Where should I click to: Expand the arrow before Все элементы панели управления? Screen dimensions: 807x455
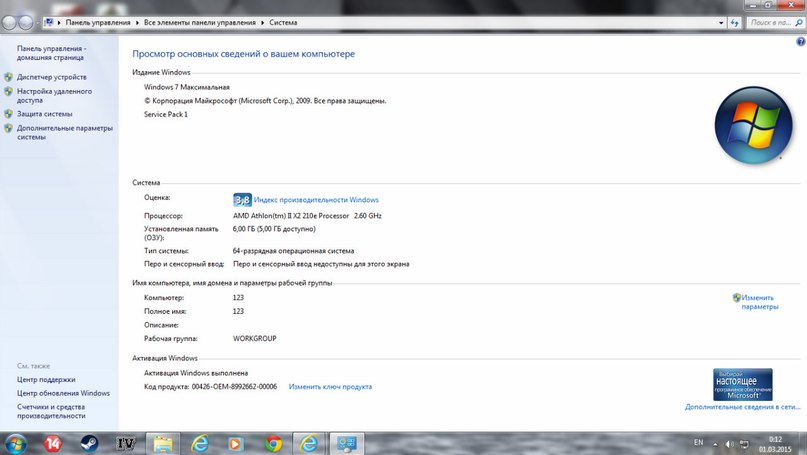pos(137,23)
